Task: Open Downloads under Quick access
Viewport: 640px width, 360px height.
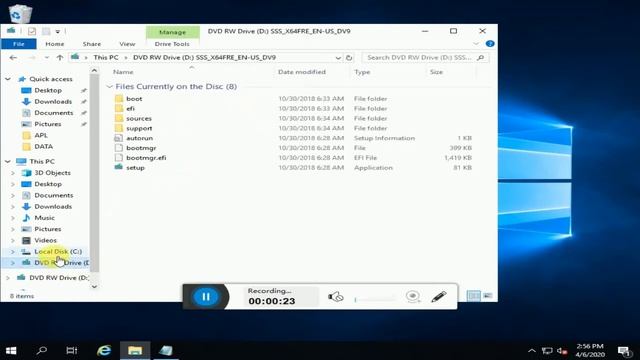Action: pyautogui.click(x=53, y=102)
